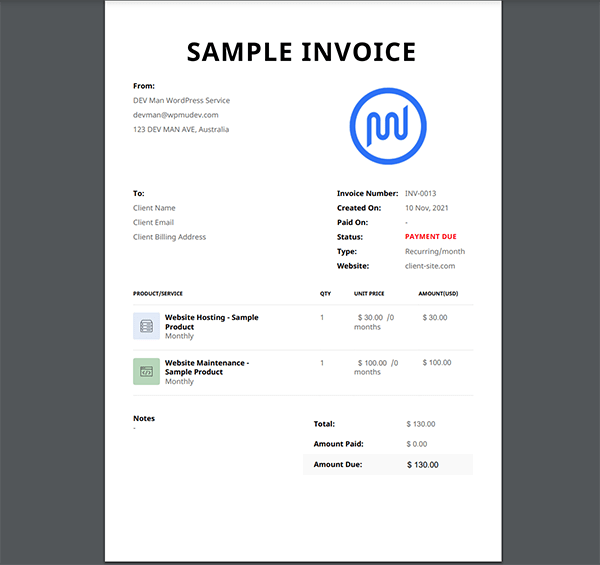Viewport: 600px width, 565px height.
Task: Click the From: label
Action: pos(144,86)
